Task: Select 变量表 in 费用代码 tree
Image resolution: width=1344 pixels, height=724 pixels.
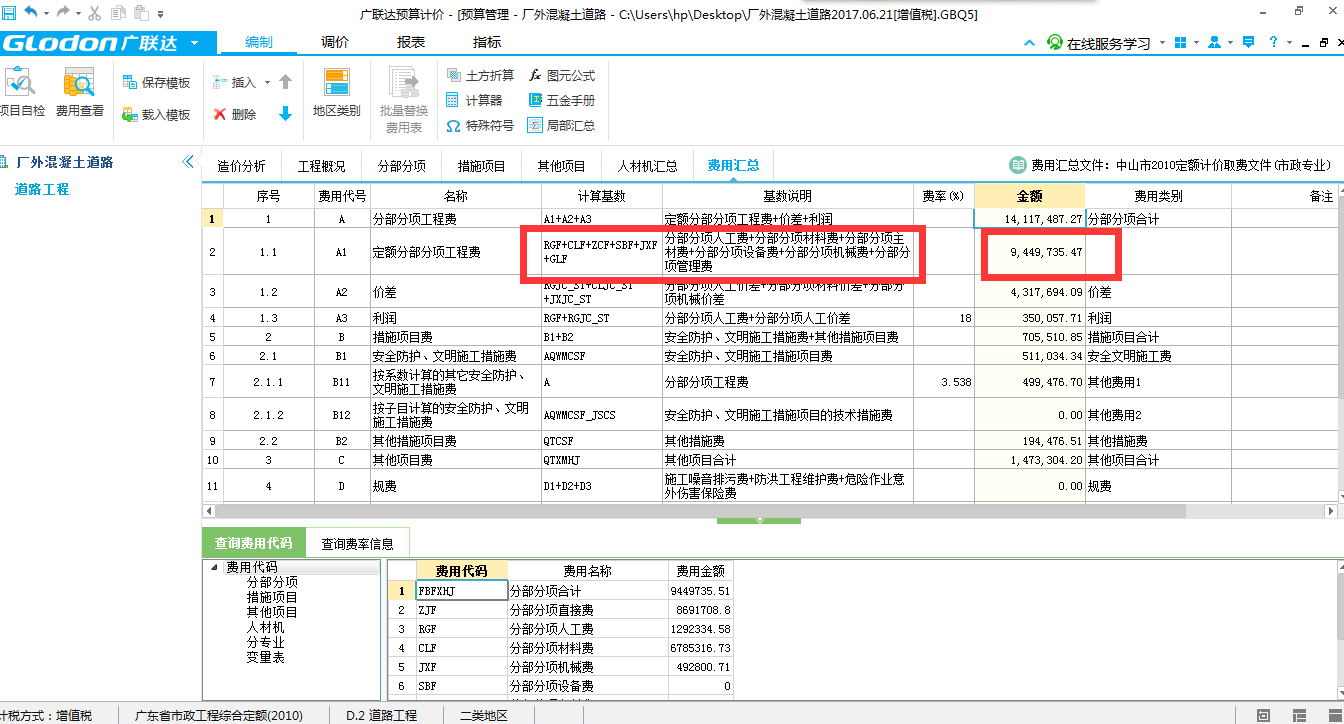Action: (x=265, y=657)
